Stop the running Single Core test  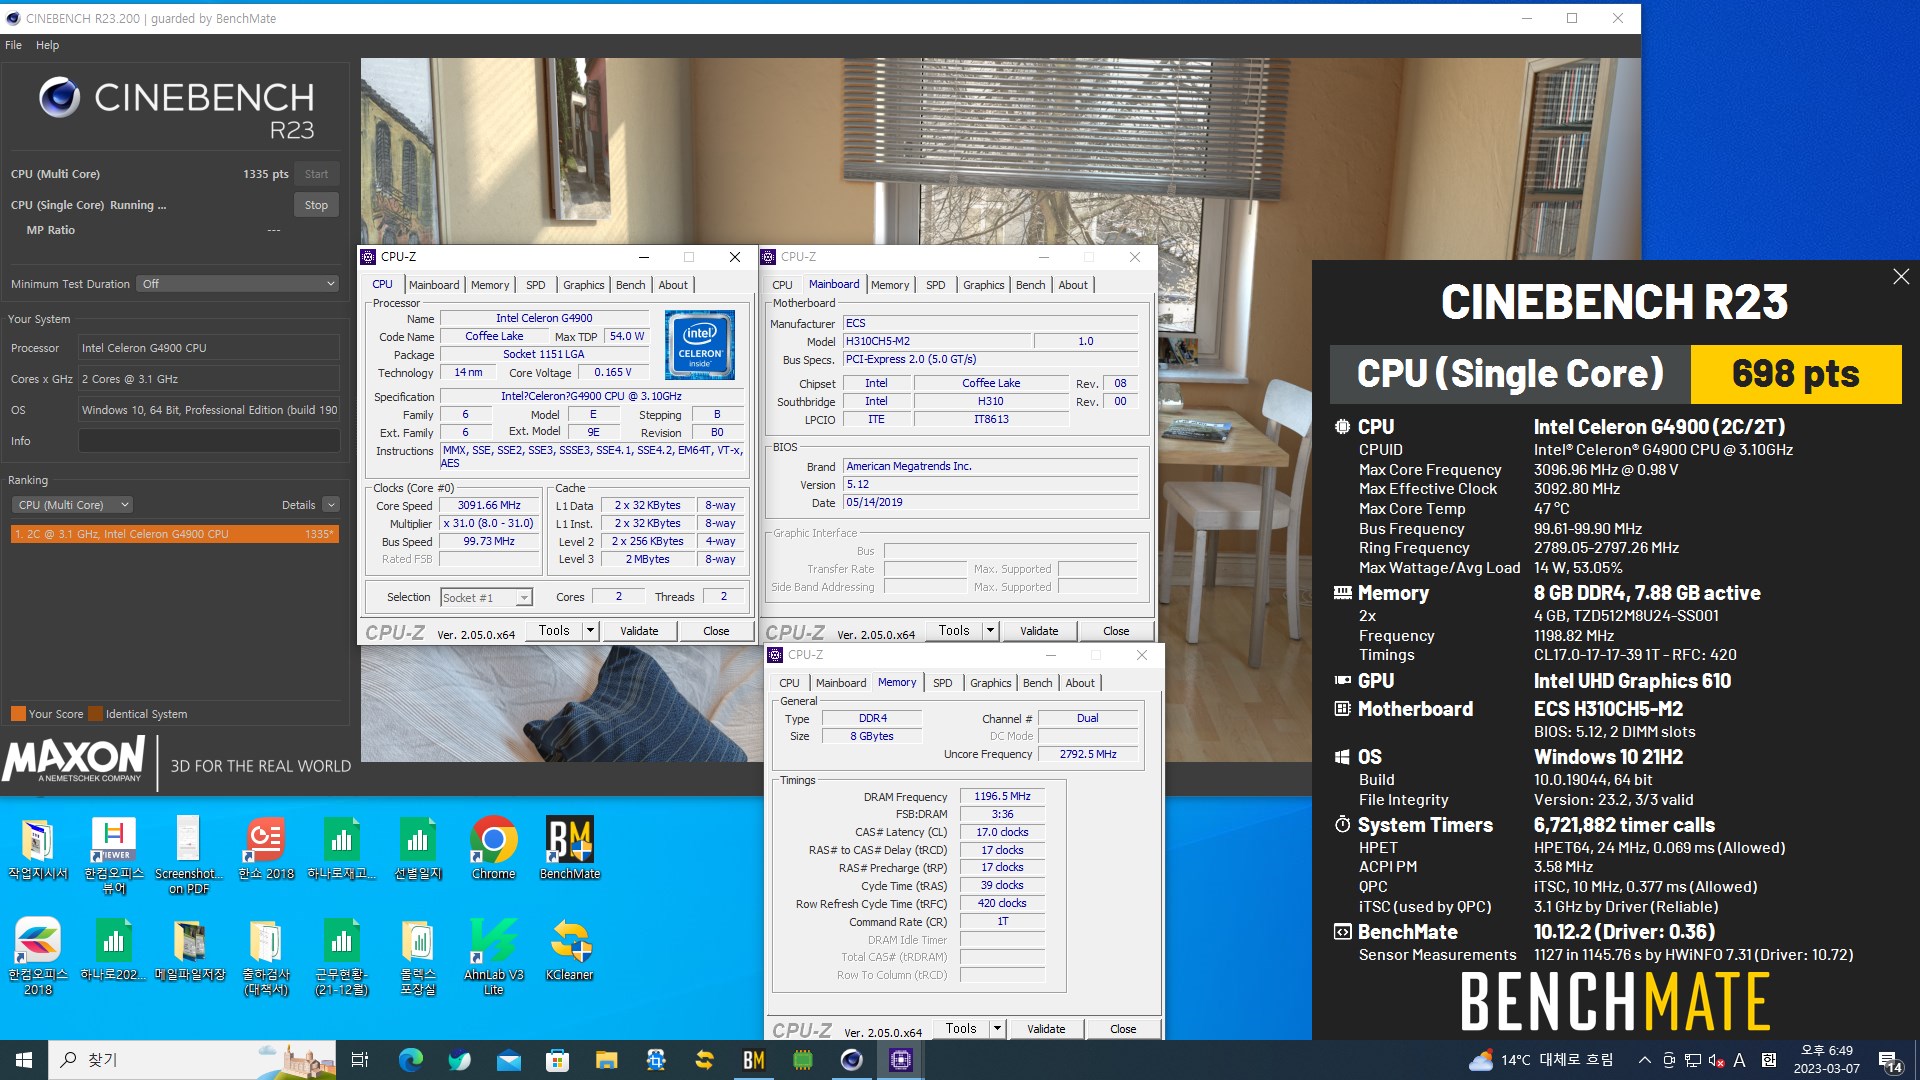[x=316, y=205]
